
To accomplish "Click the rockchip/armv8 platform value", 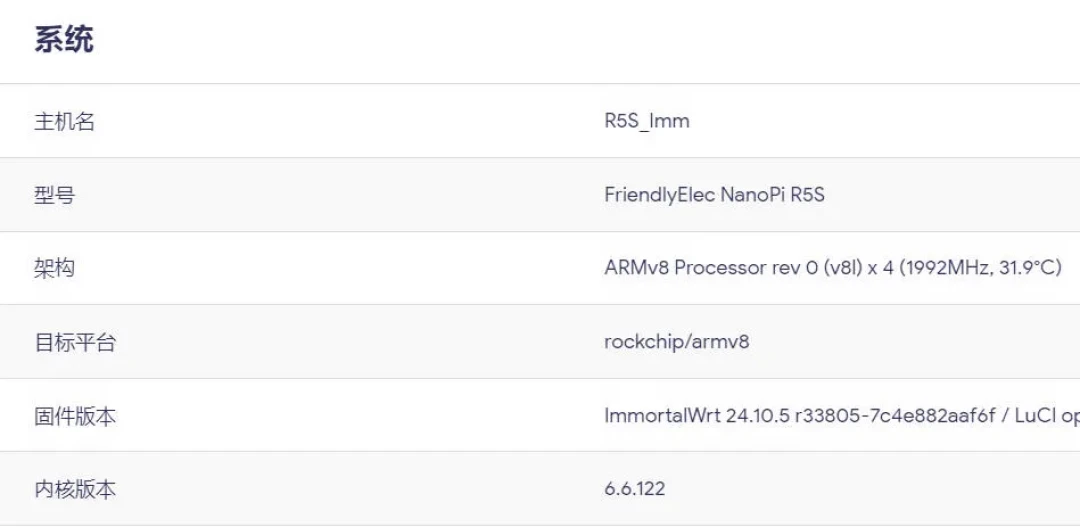I will click(x=676, y=342).
